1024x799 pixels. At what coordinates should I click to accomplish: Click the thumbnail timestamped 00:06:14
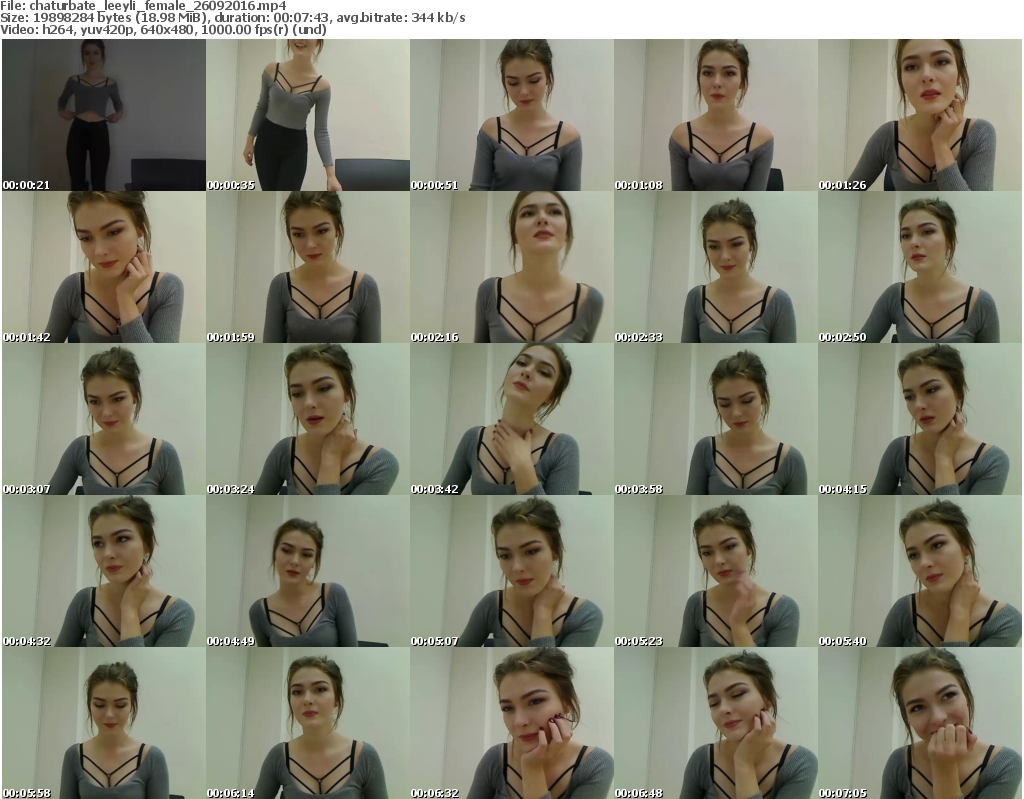(308, 723)
